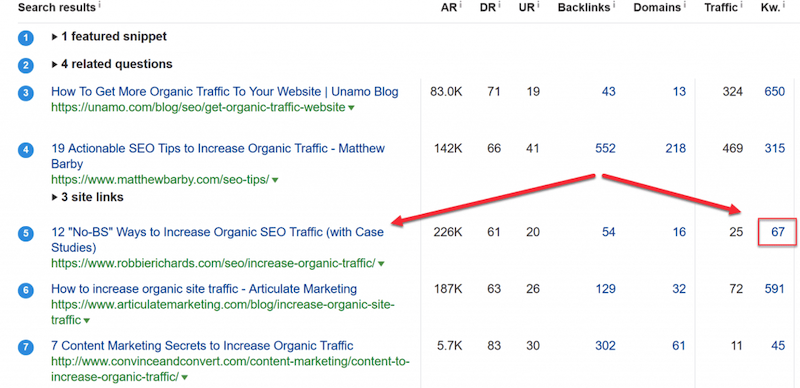The image size is (800, 388).
Task: Open the 19 Actionable SEO Tips result
Action: [x=218, y=156]
